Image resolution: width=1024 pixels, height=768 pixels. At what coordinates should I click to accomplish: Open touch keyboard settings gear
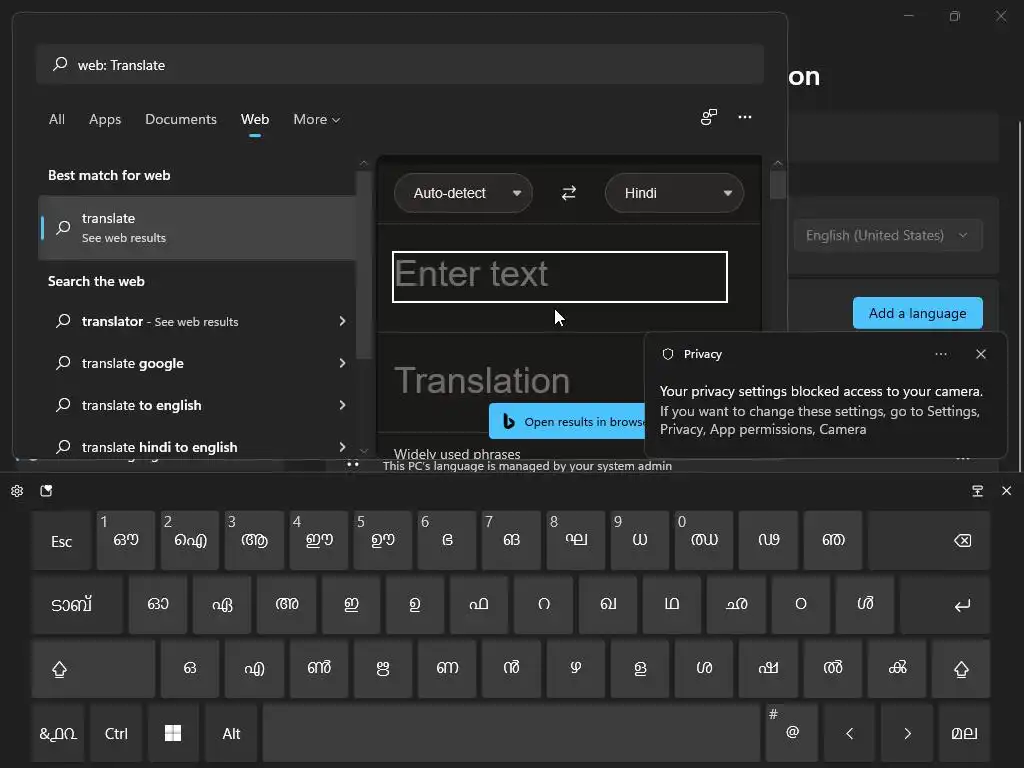pos(17,491)
